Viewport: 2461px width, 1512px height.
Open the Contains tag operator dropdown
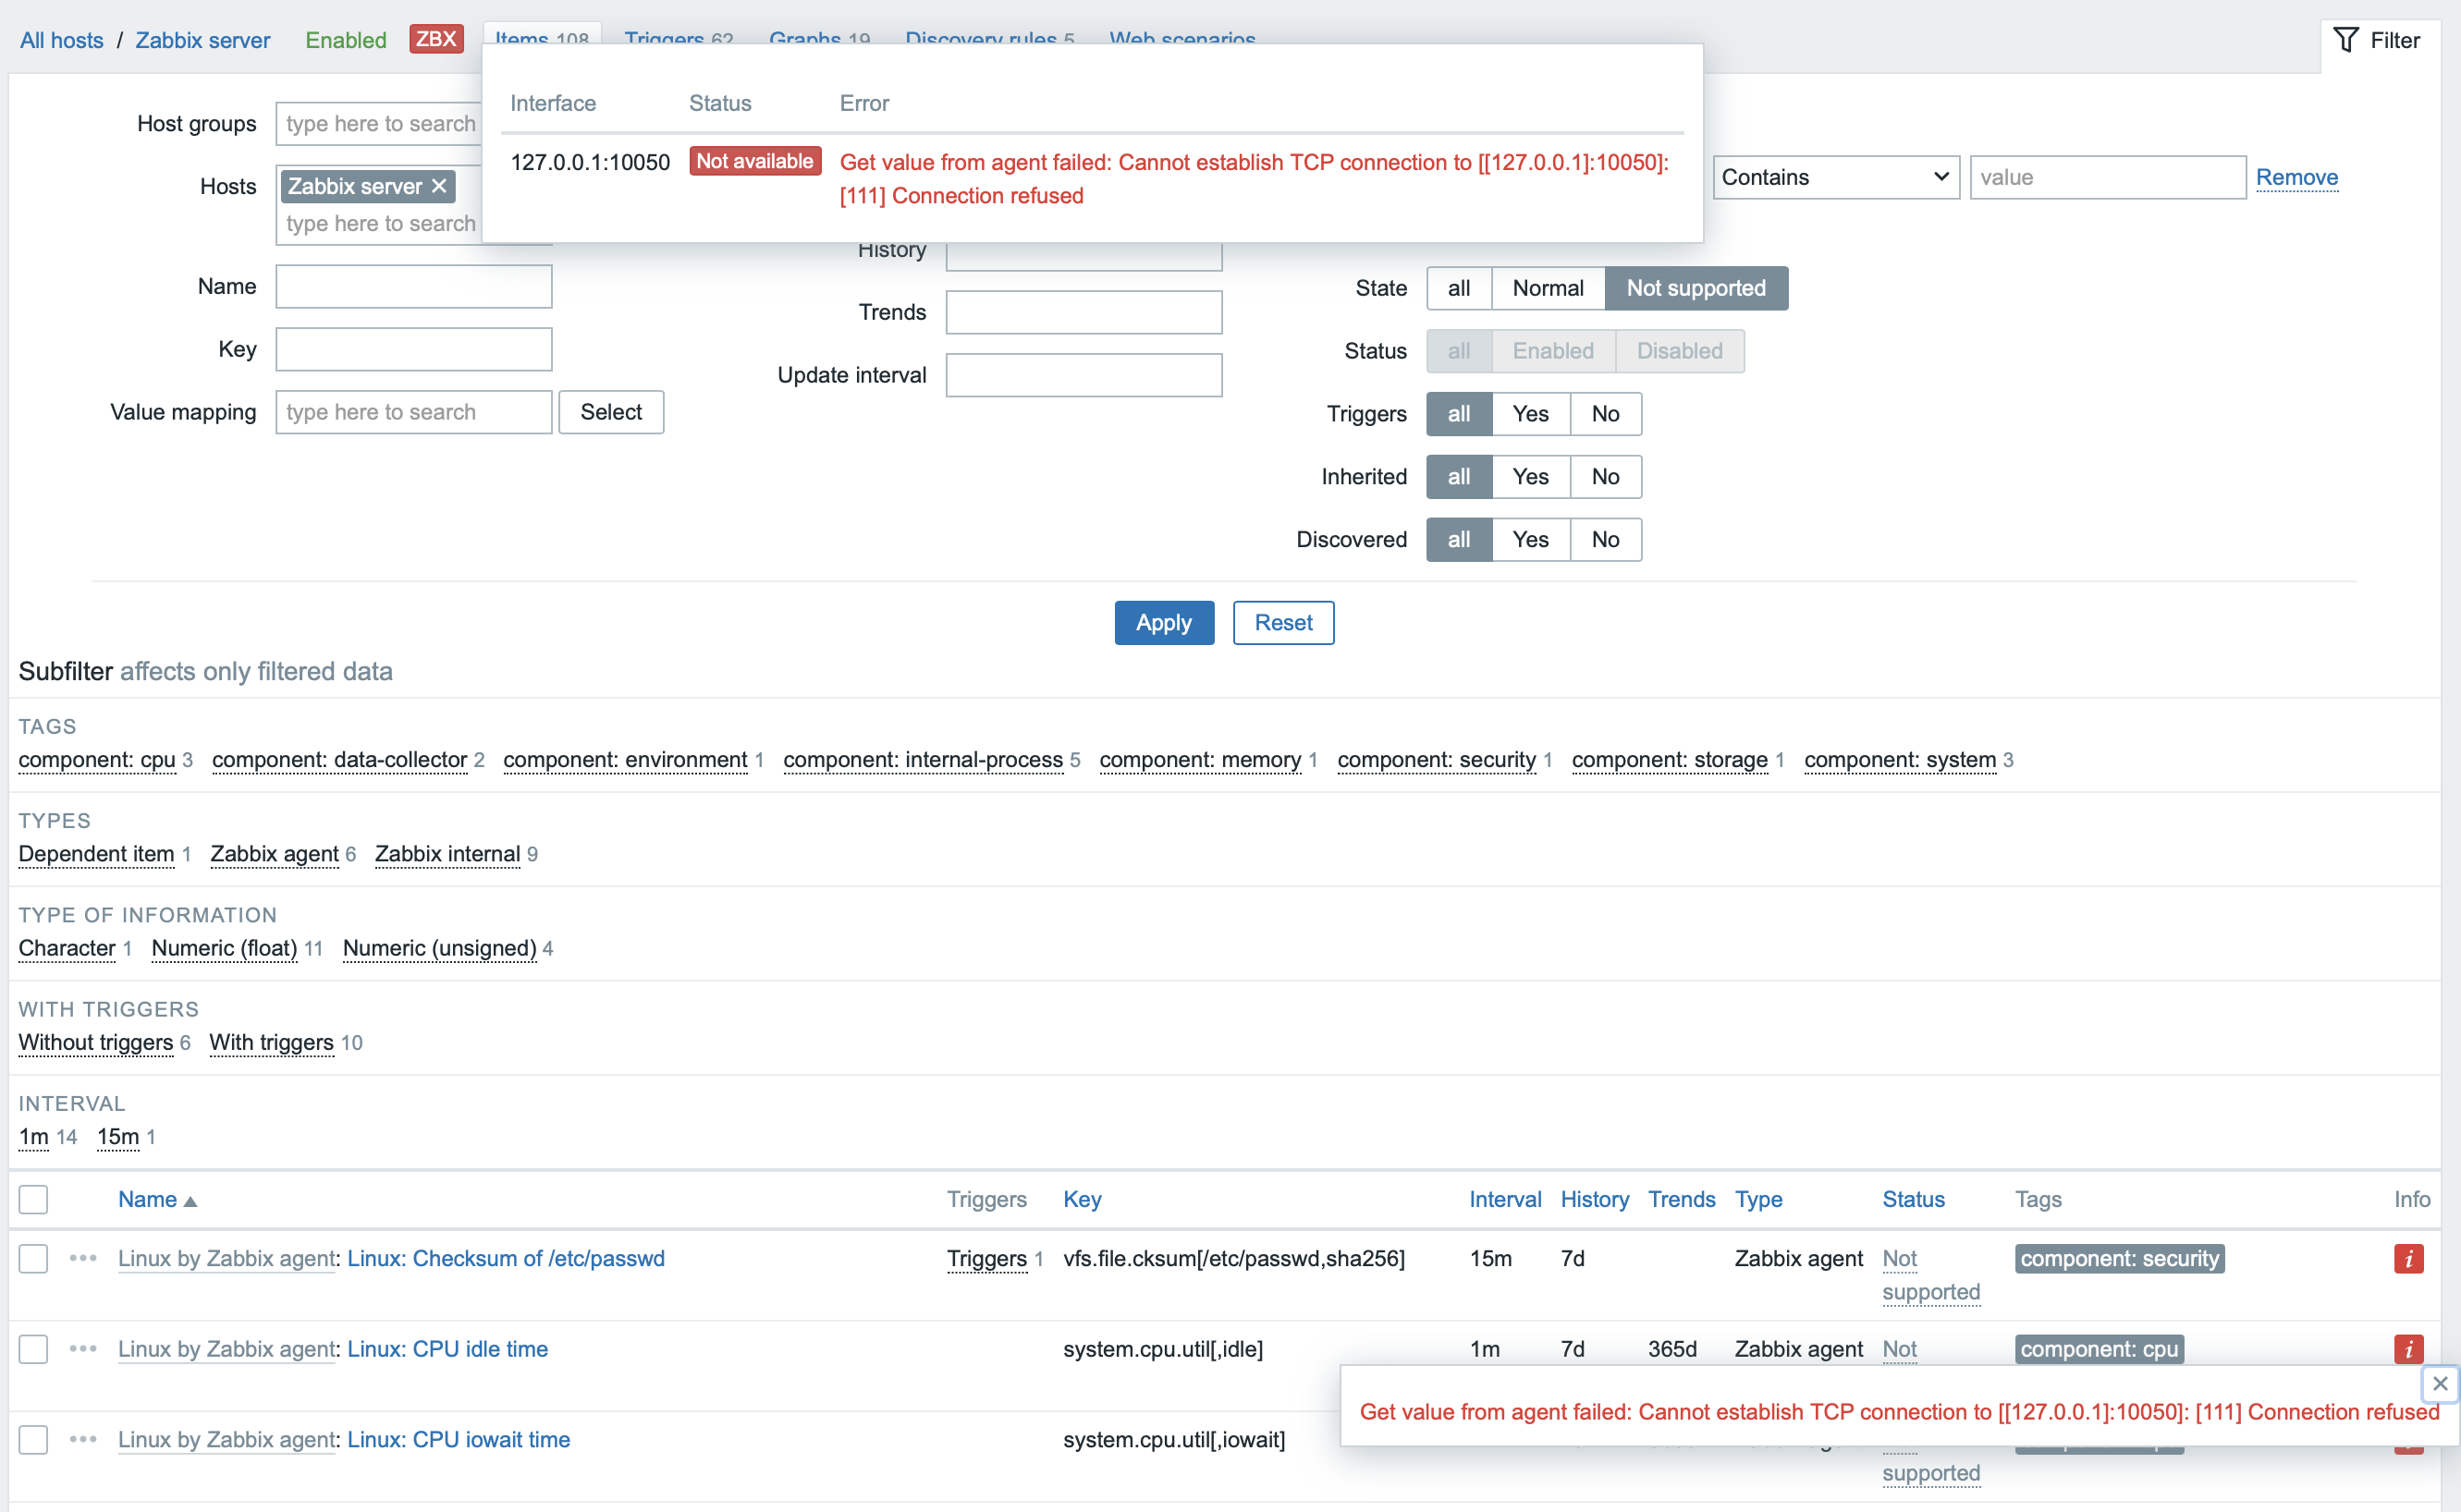coord(1835,177)
